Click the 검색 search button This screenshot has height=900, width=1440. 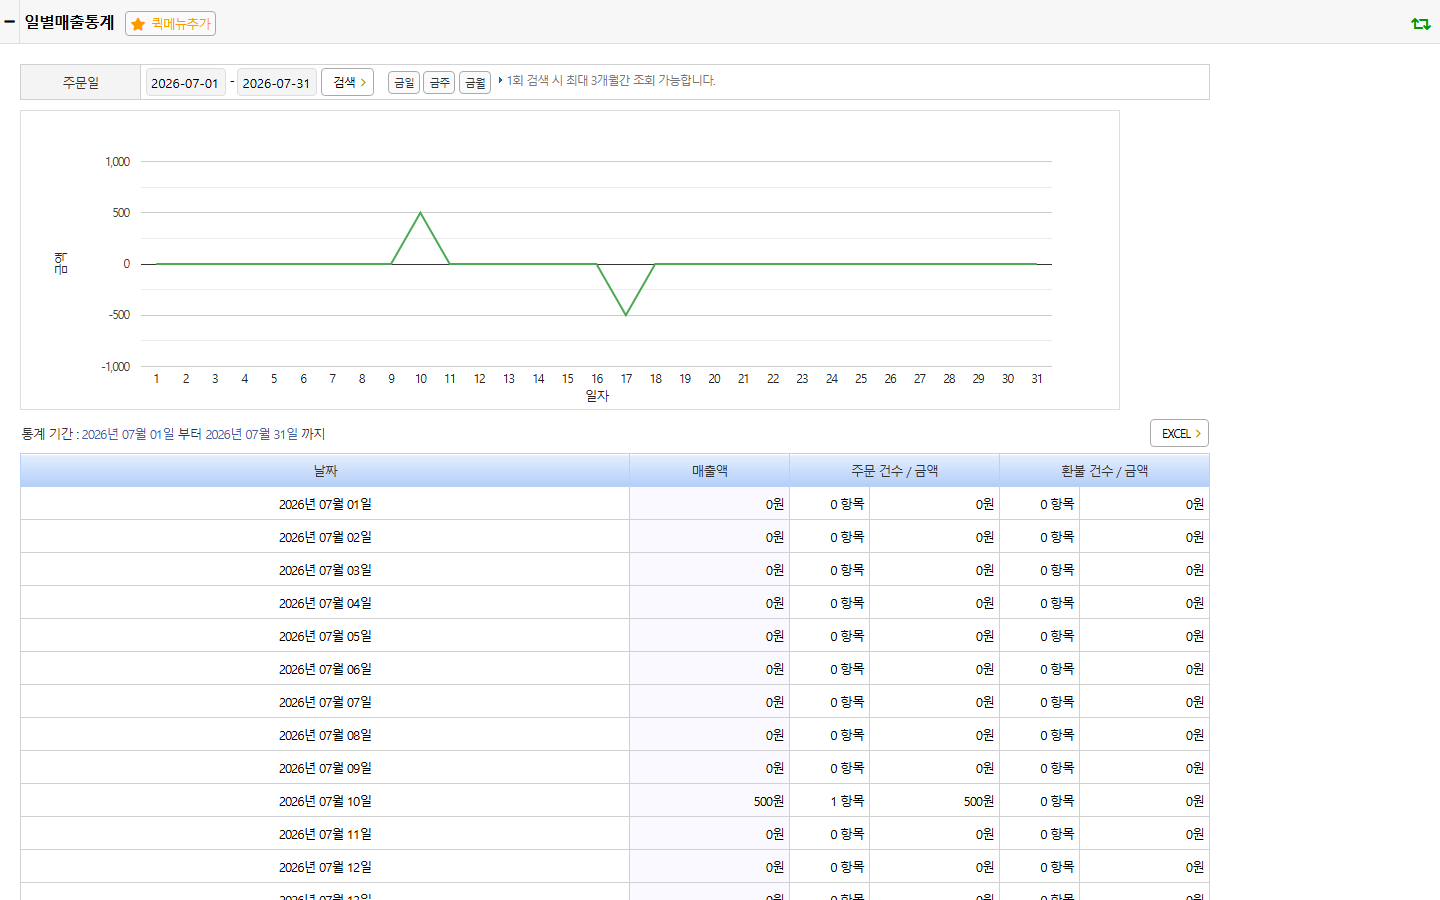(x=347, y=82)
